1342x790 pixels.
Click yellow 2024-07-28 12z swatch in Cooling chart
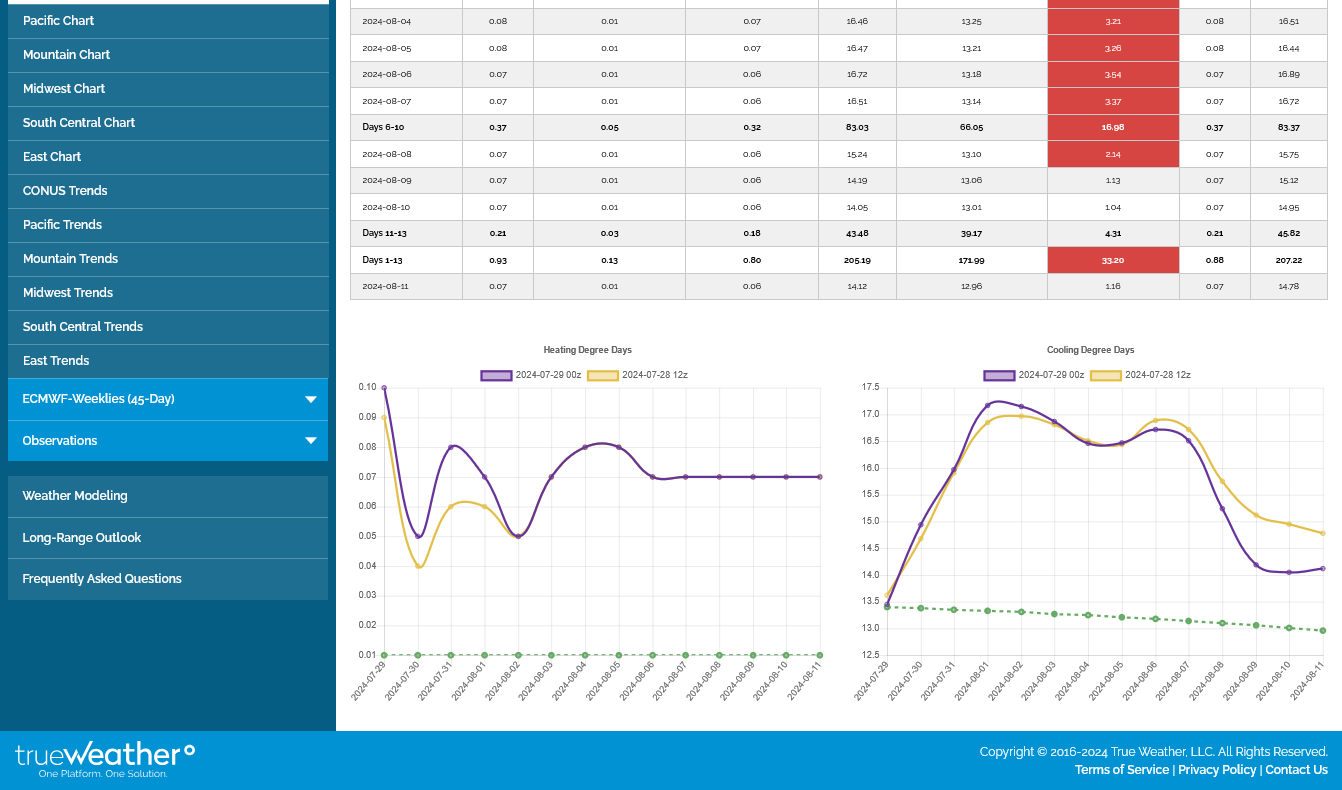(1105, 375)
